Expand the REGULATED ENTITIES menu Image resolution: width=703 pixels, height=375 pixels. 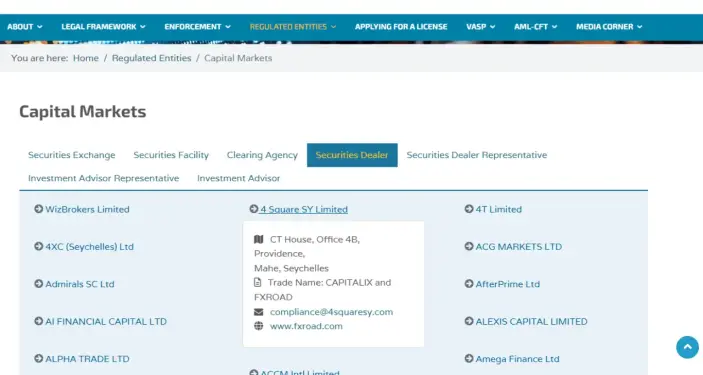tap(293, 27)
